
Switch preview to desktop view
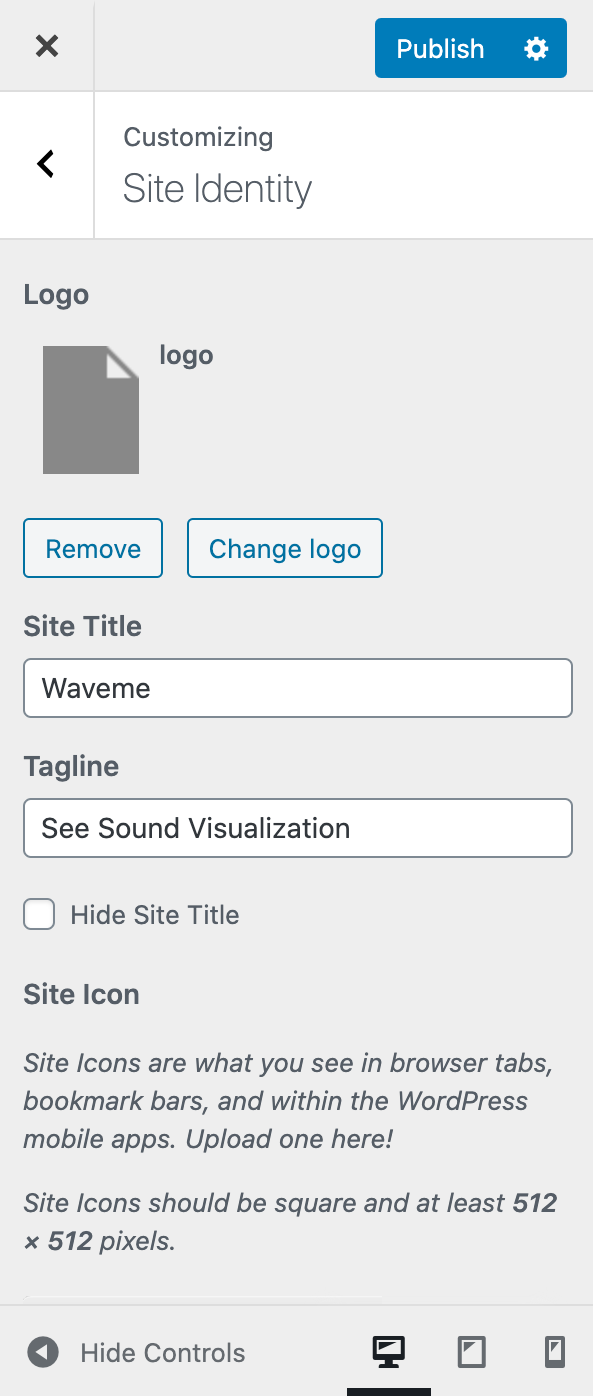click(x=388, y=1352)
